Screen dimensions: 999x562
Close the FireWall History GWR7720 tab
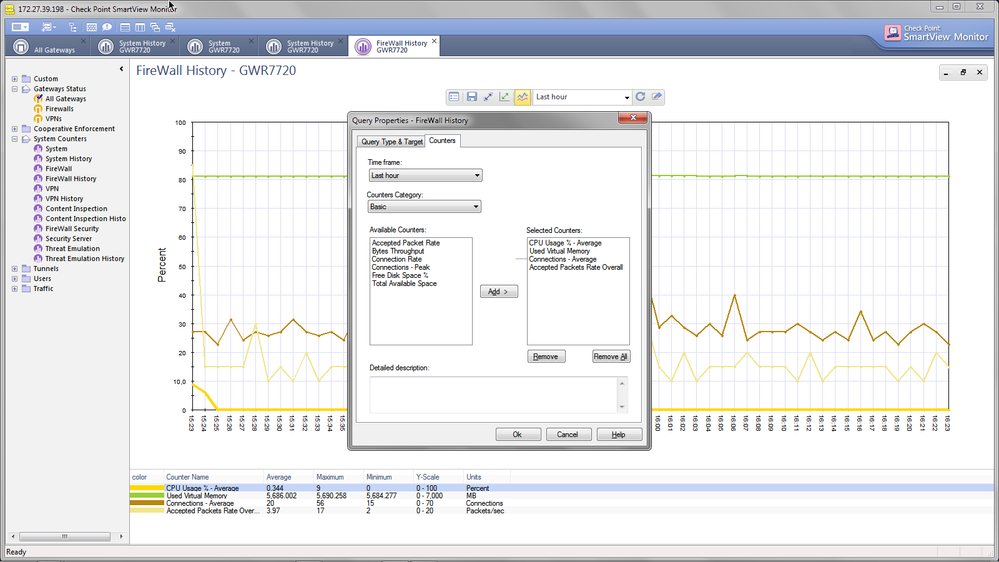click(435, 41)
